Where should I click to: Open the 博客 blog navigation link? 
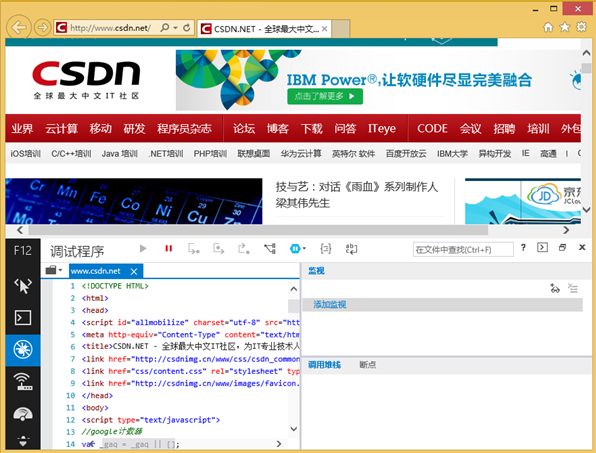[278, 128]
